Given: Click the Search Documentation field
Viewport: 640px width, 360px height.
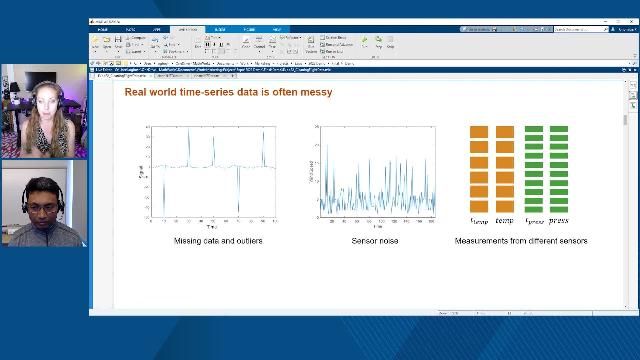Looking at the screenshot, I should (581, 29).
